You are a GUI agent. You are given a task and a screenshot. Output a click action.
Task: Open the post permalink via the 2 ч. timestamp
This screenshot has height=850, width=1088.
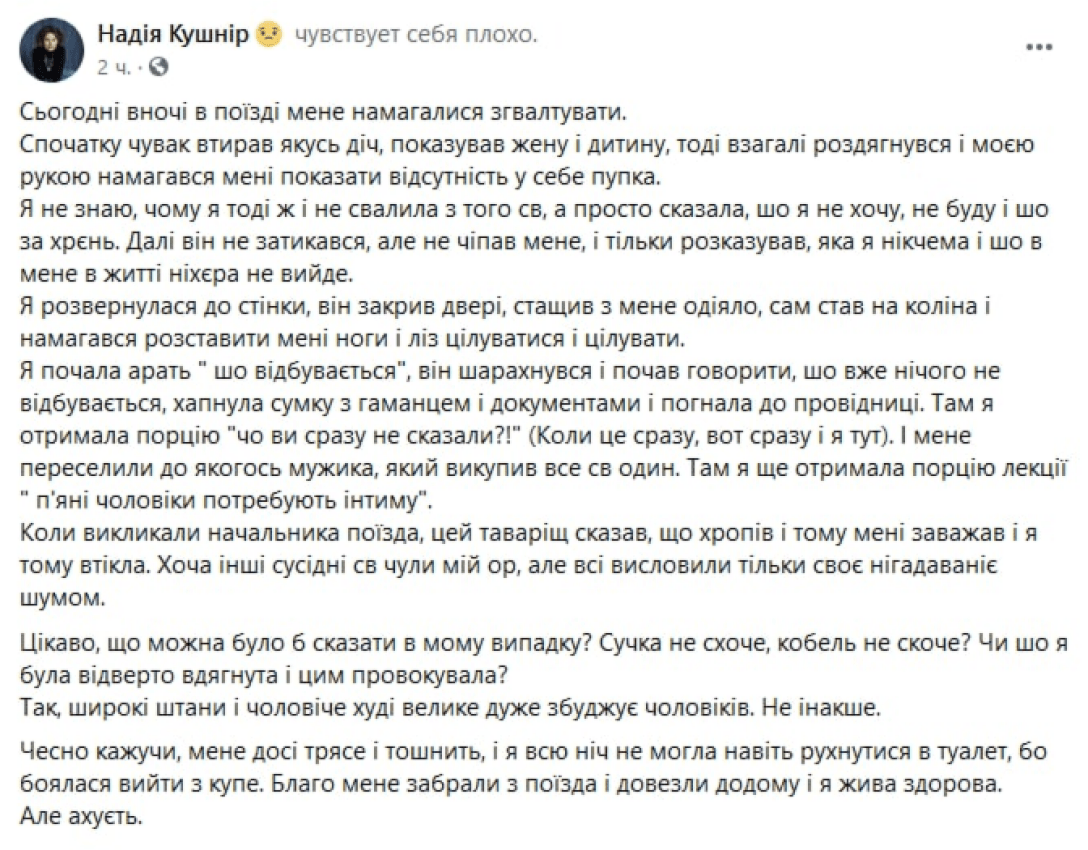(x=115, y=68)
